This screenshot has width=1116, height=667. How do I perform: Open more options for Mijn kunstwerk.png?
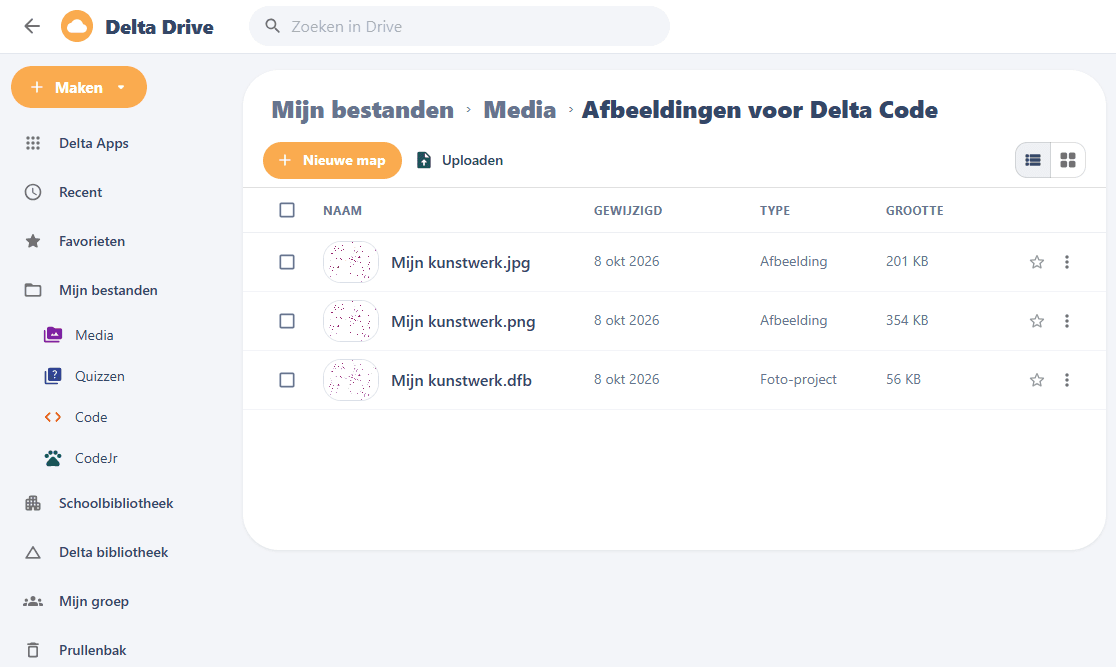[x=1067, y=321]
